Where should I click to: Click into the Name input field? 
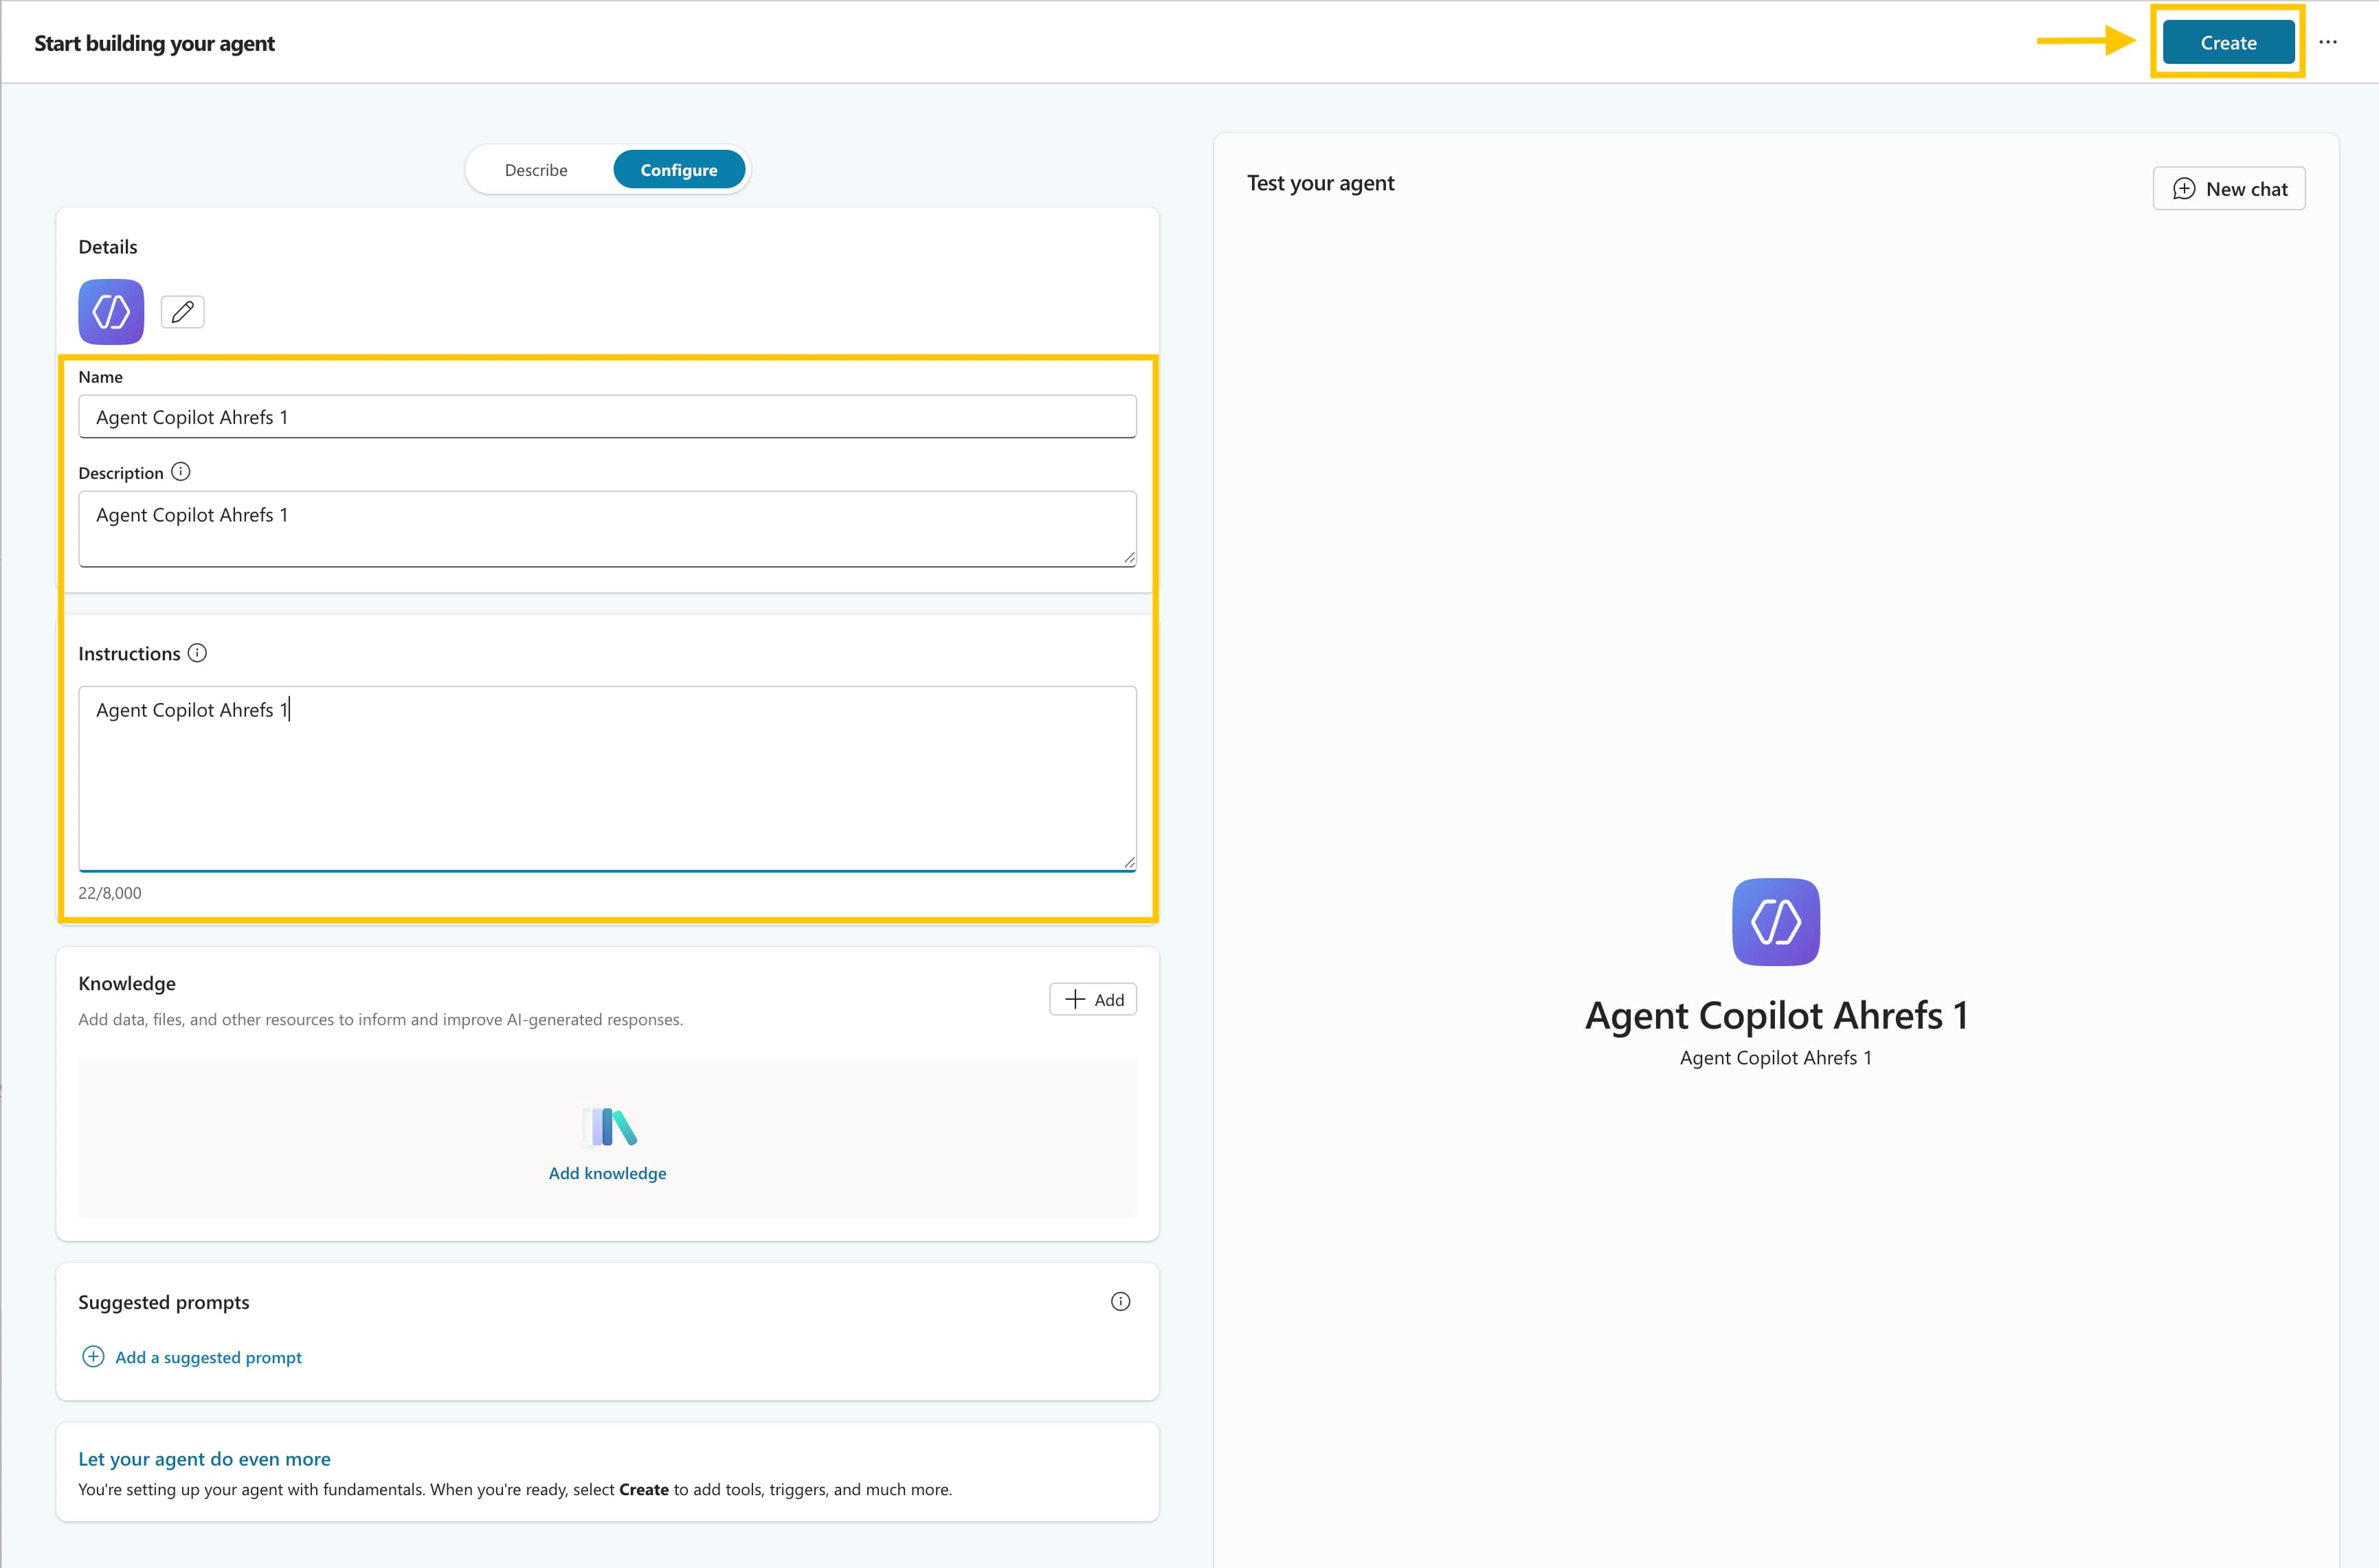pyautogui.click(x=606, y=417)
